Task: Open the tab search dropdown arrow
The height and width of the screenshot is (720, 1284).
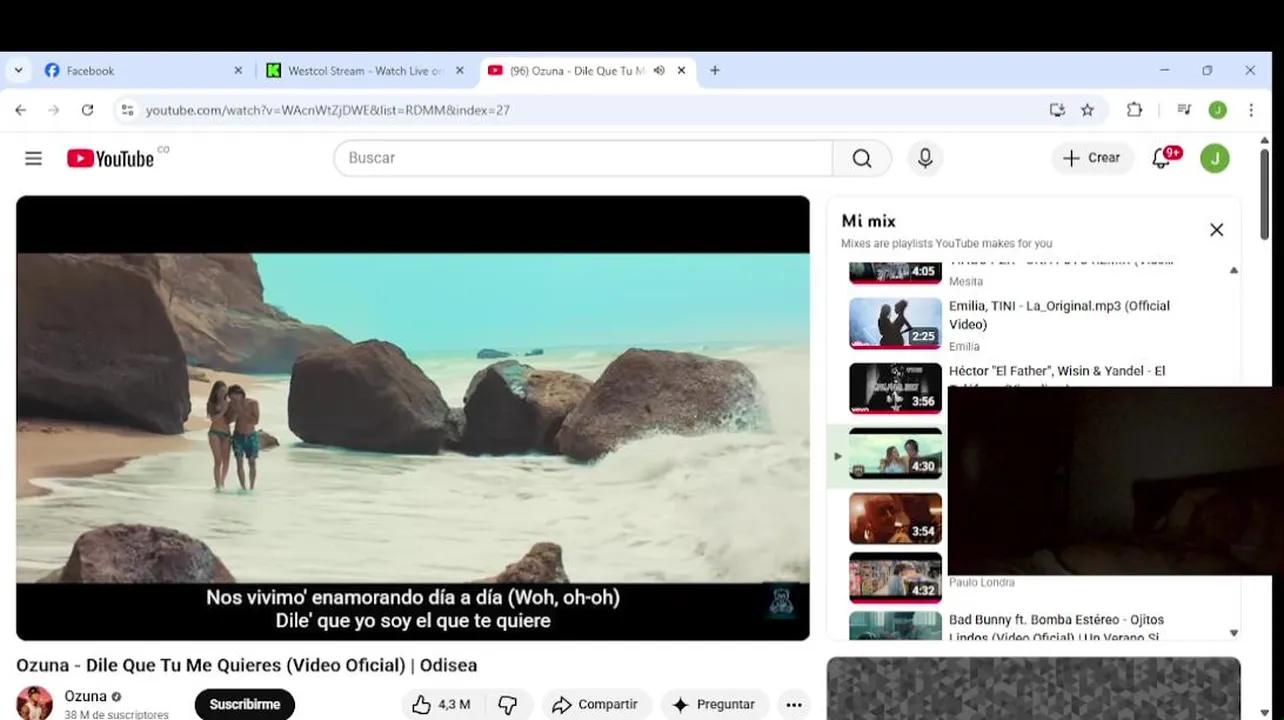Action: point(18,71)
